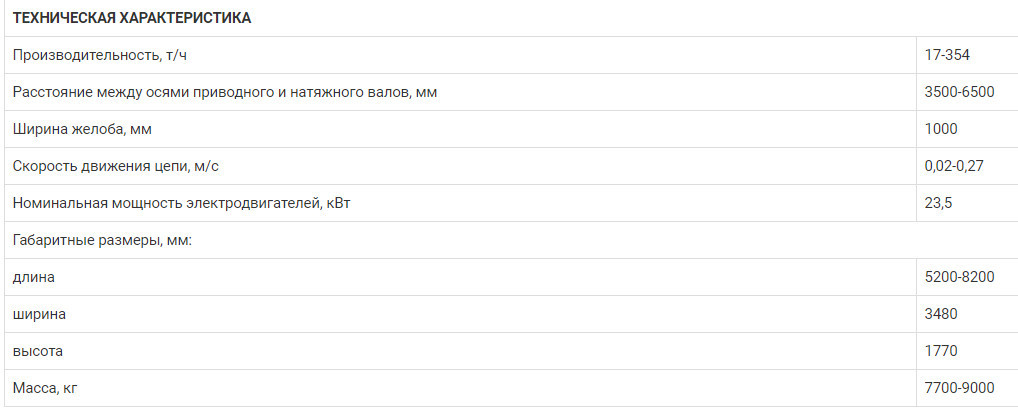The image size is (1018, 410).
Task: Click the 17-354 productivity value
Action: pos(947,55)
